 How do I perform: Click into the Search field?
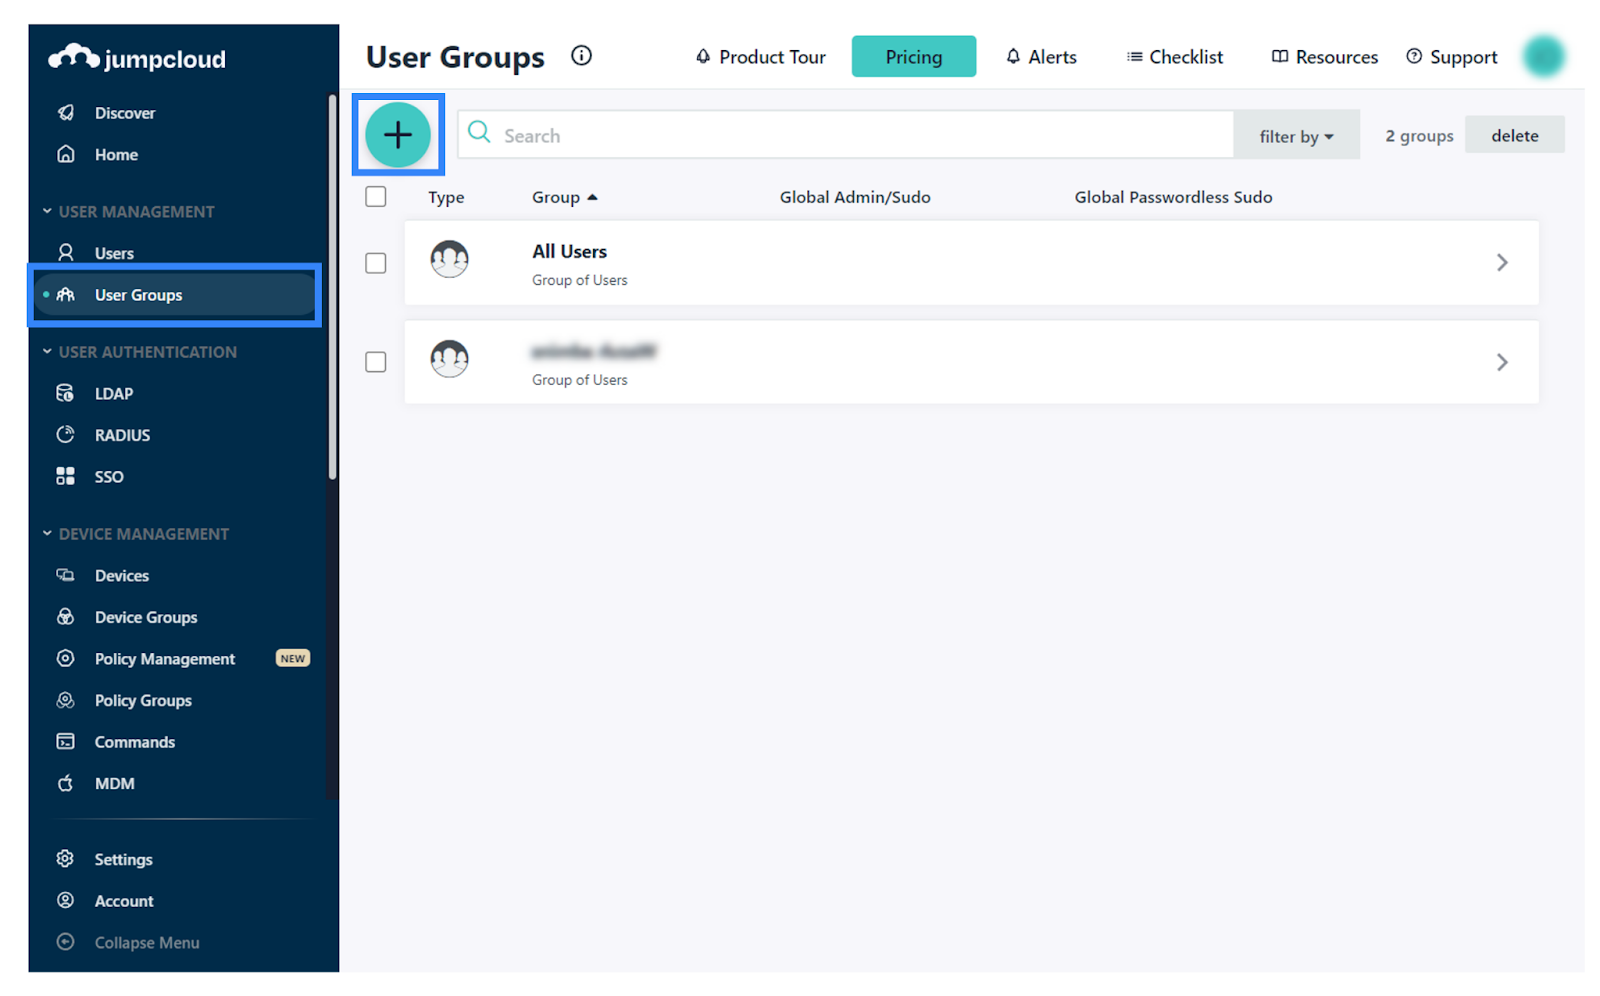coord(845,135)
